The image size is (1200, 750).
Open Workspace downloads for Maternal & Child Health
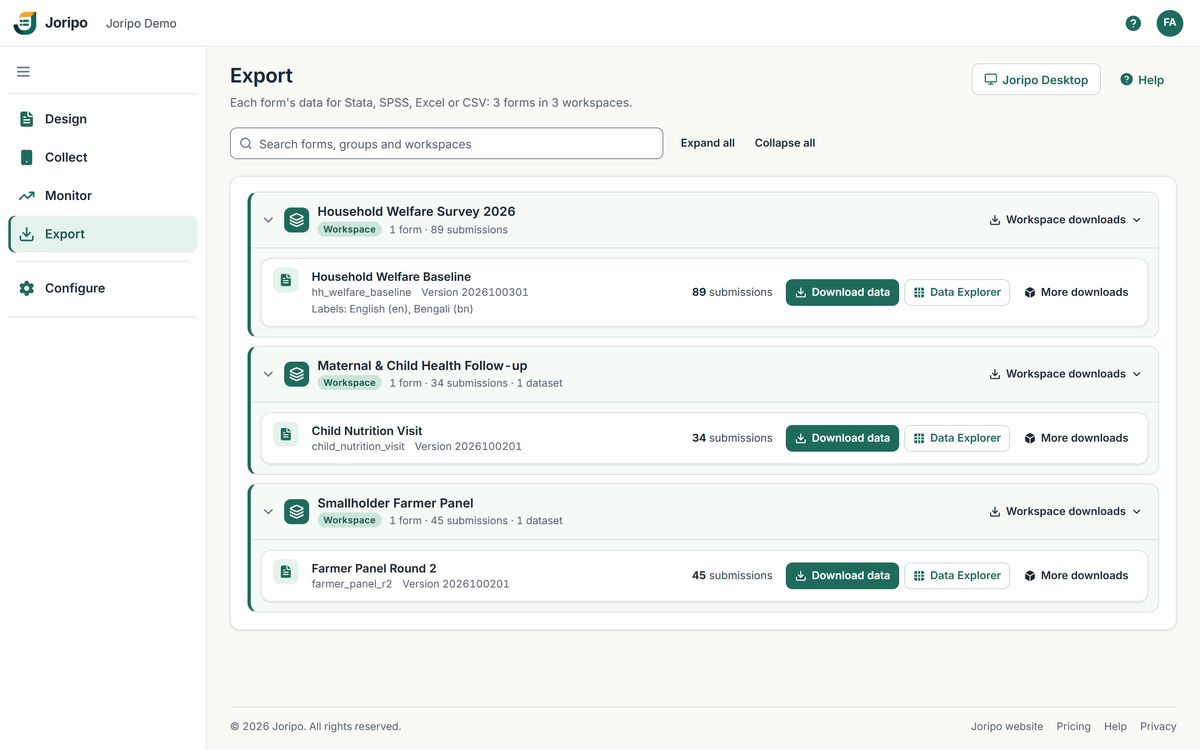[1065, 374]
